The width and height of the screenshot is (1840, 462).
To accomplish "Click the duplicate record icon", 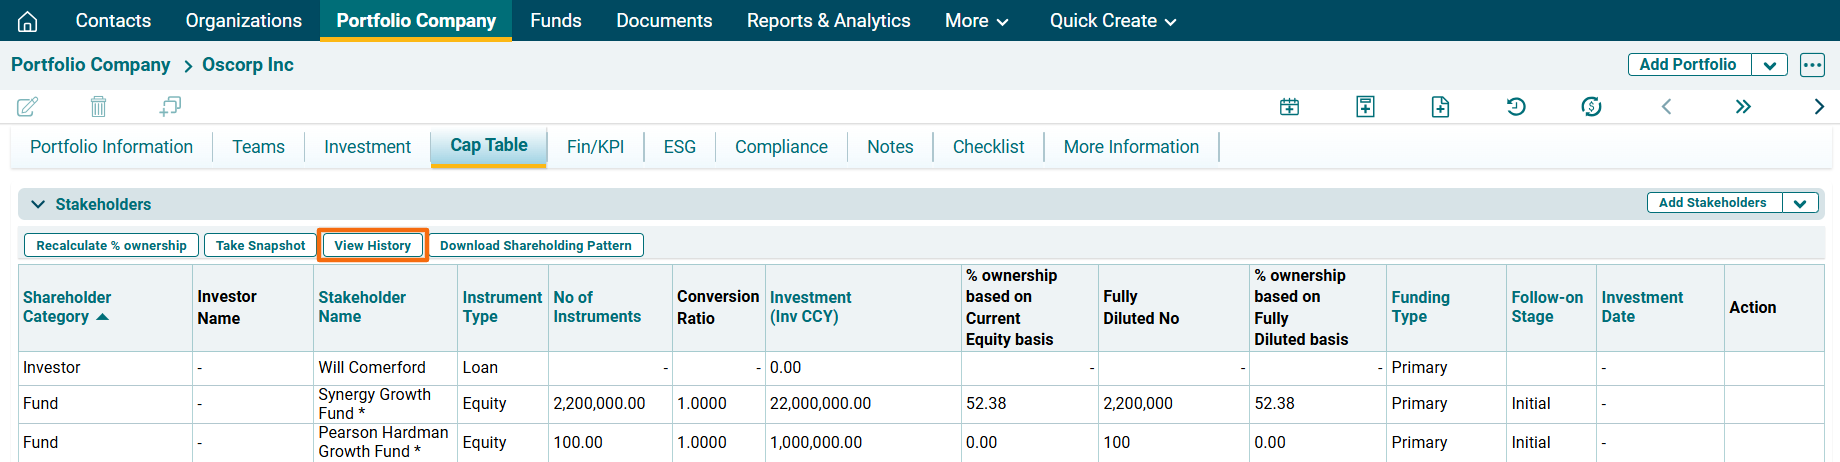I will point(170,106).
